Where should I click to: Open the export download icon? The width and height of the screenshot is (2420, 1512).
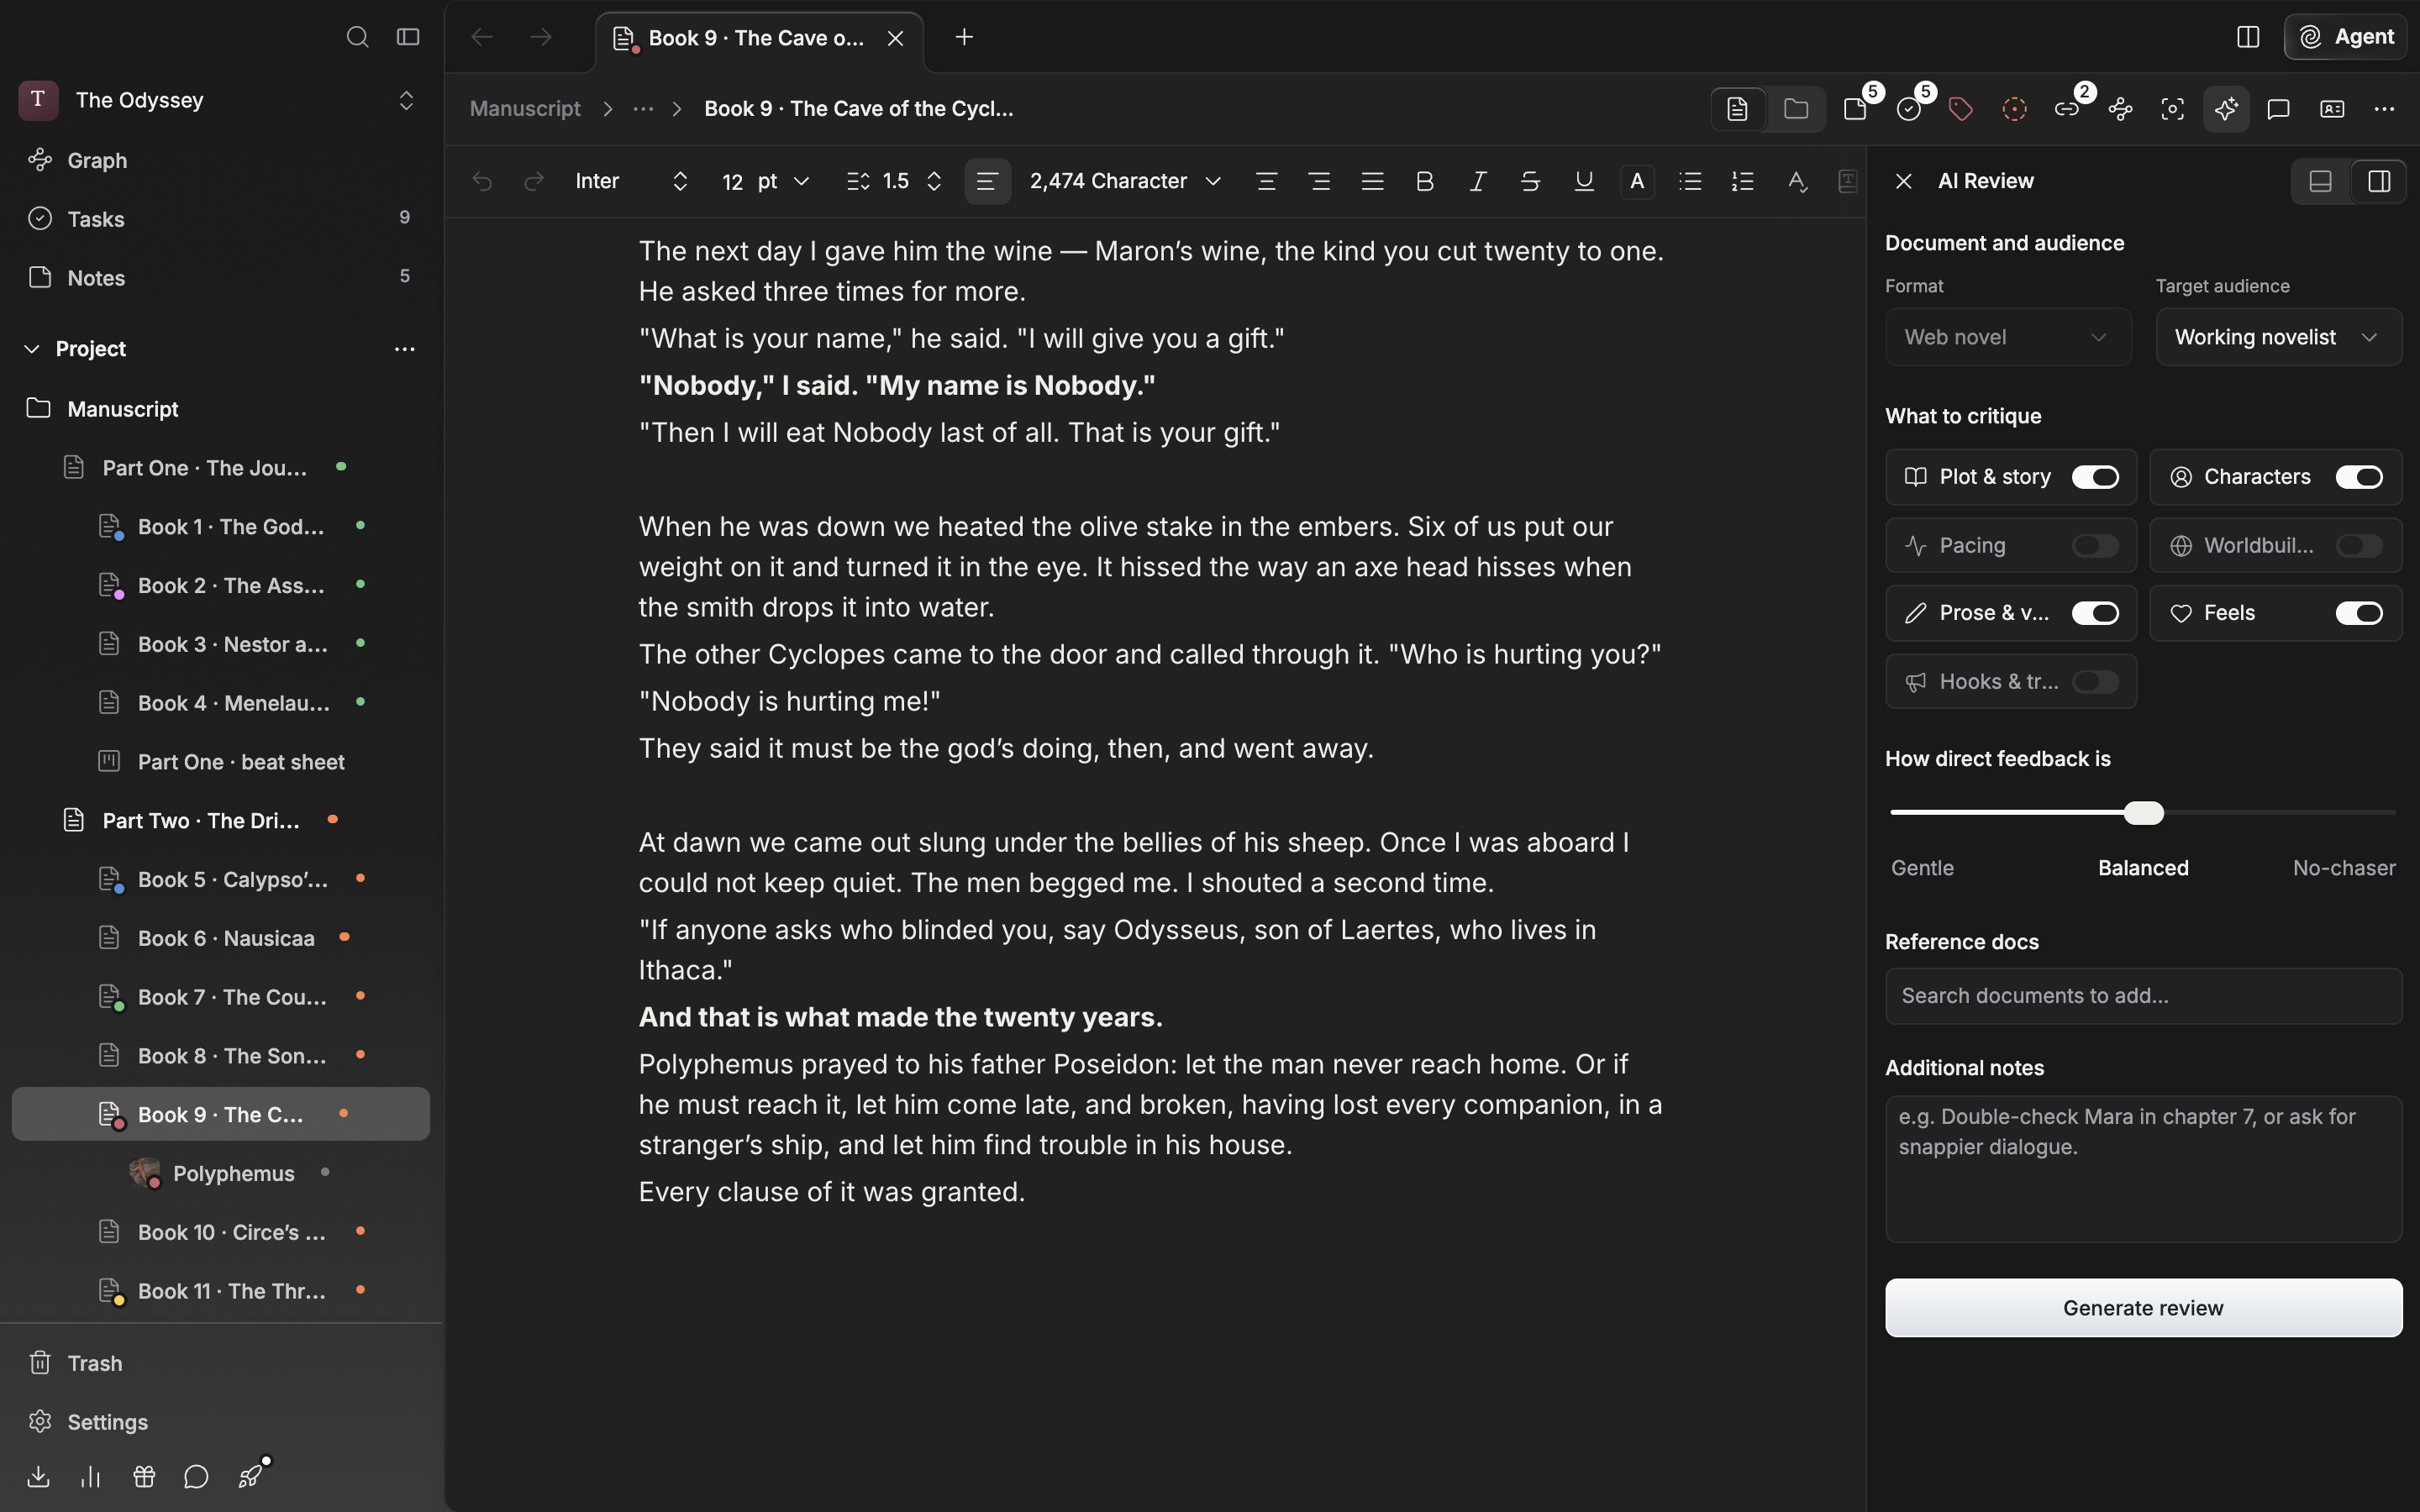click(38, 1476)
